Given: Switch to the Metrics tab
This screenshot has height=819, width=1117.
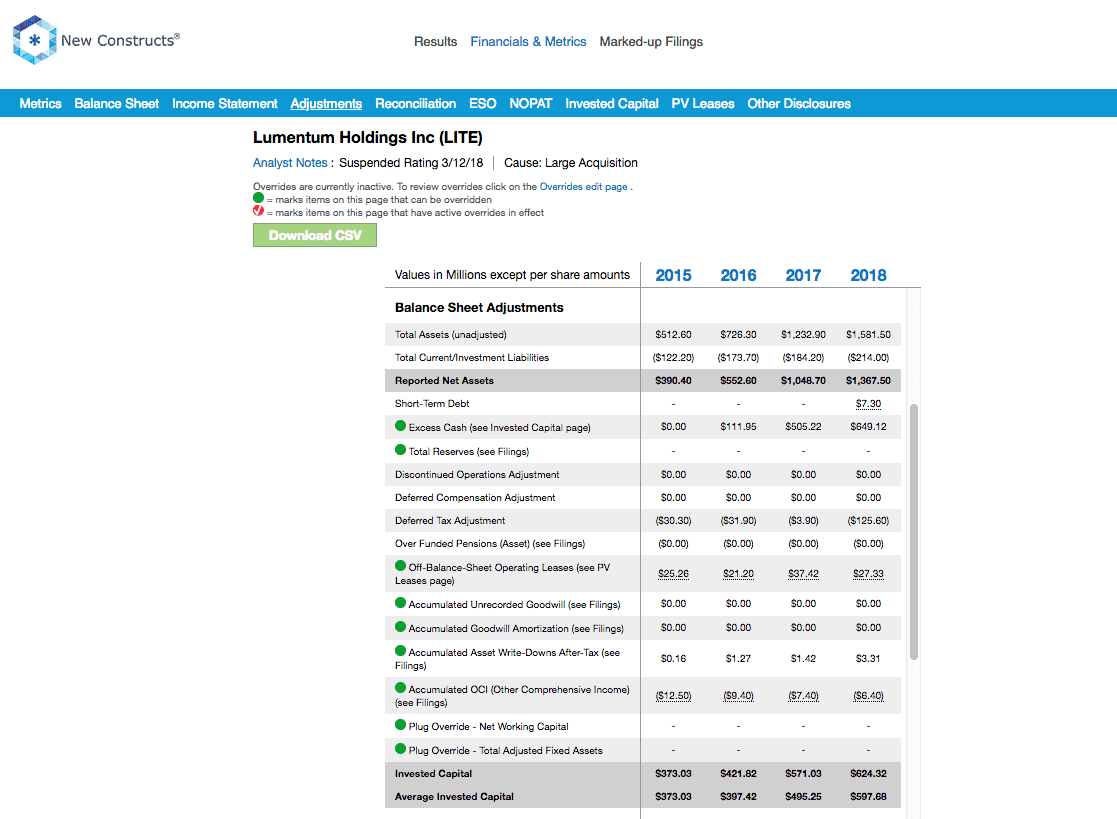Looking at the screenshot, I should point(41,103).
